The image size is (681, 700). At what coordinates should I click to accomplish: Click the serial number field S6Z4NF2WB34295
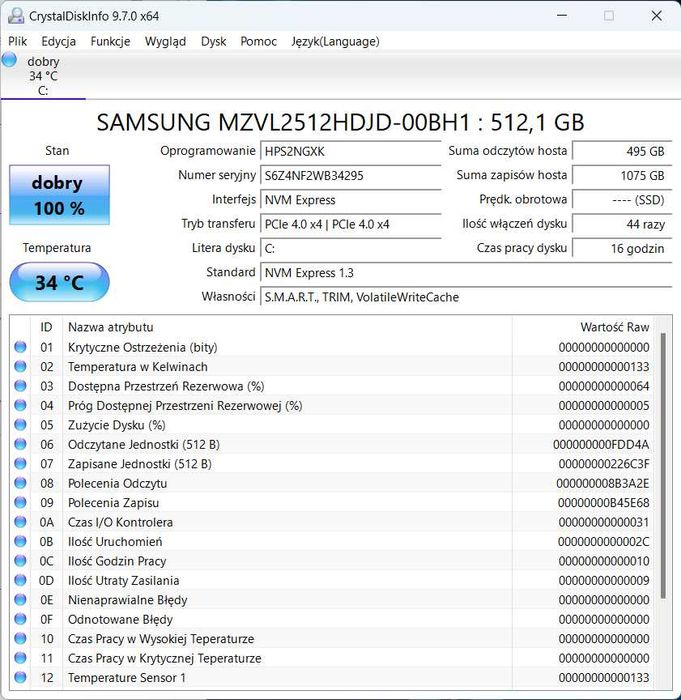[351, 175]
